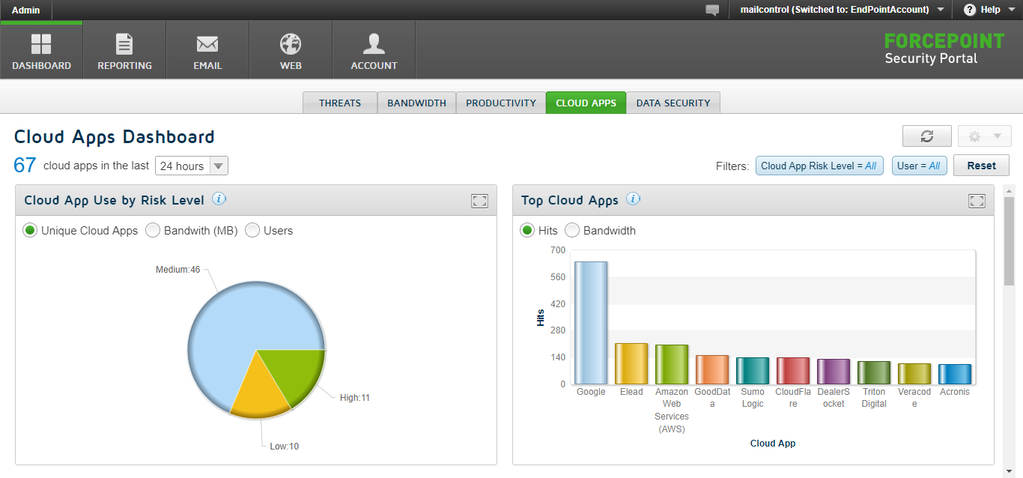Refresh the Cloud Apps dashboard
This screenshot has width=1023, height=478.
point(926,136)
